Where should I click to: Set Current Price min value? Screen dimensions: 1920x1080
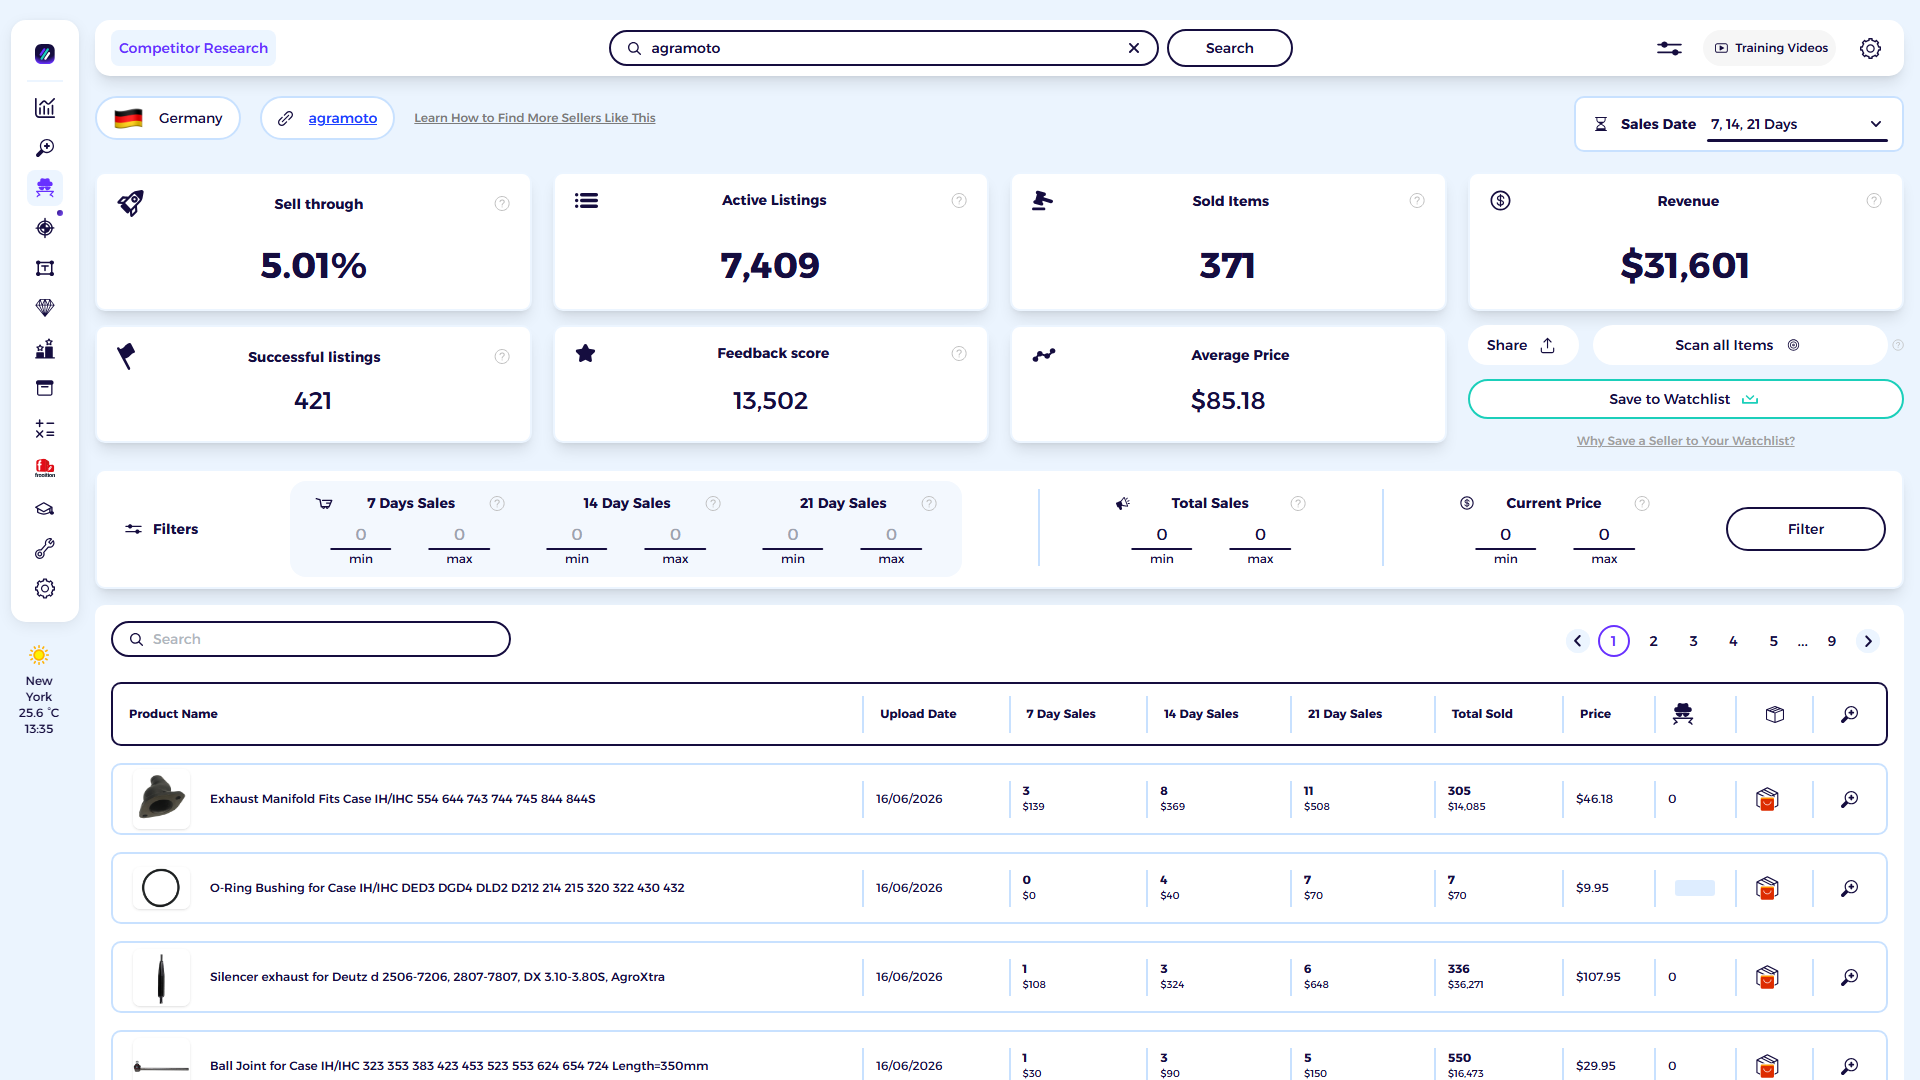pos(1505,535)
